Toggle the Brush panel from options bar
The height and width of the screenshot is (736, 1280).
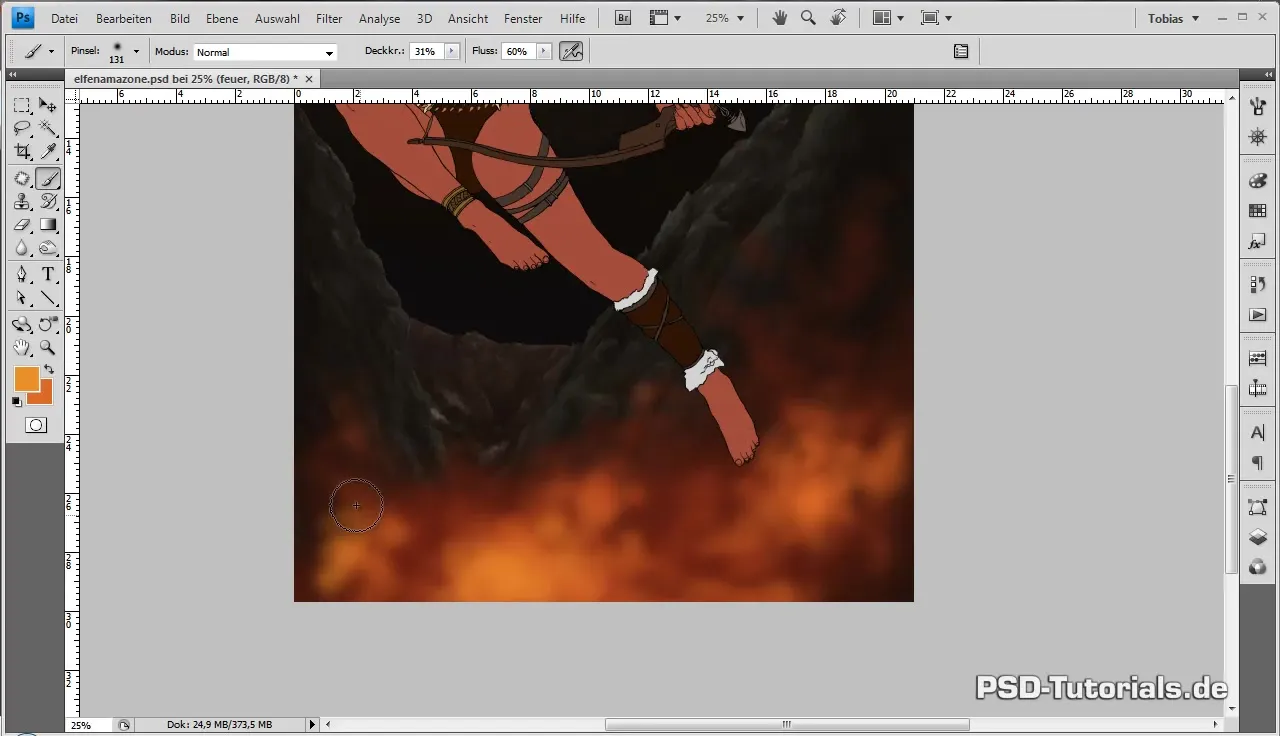pos(961,51)
